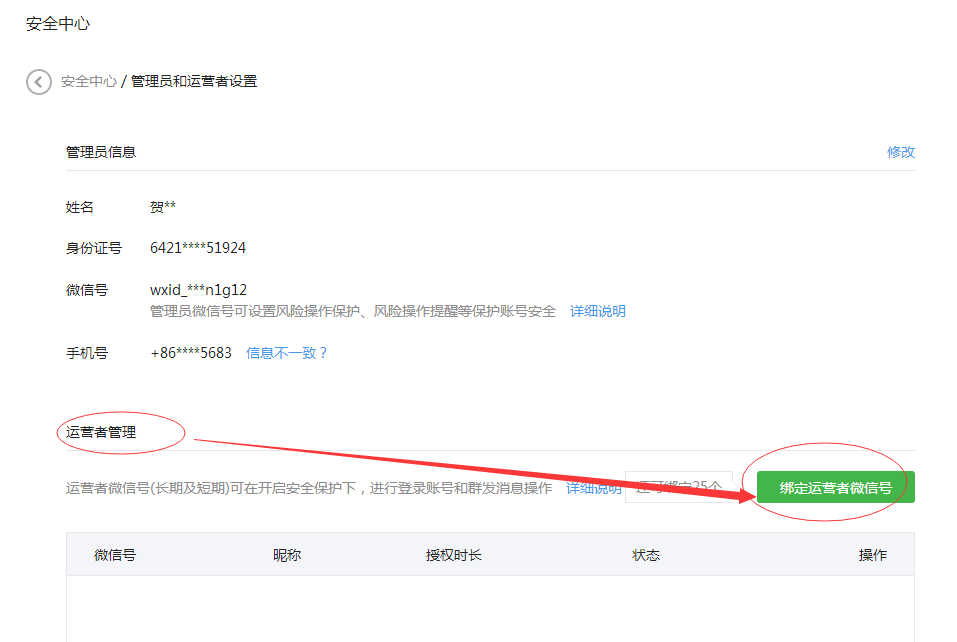Click the phone number +86****5683
This screenshot has width=957, height=642.
pyautogui.click(x=191, y=353)
